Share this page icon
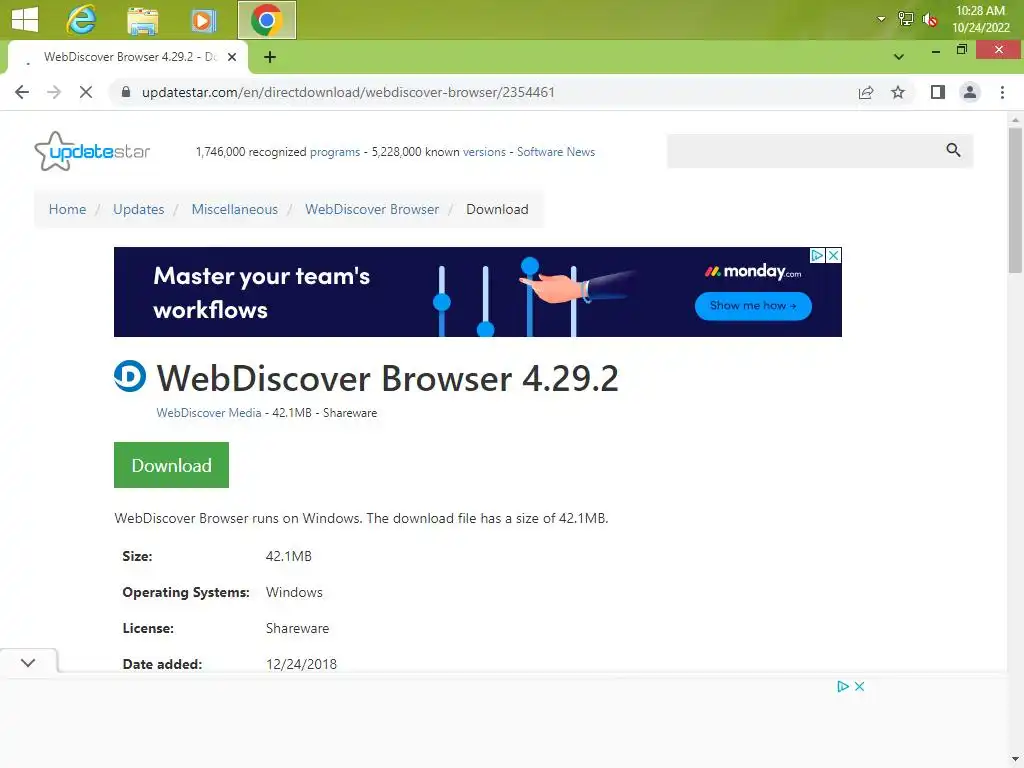 click(866, 92)
